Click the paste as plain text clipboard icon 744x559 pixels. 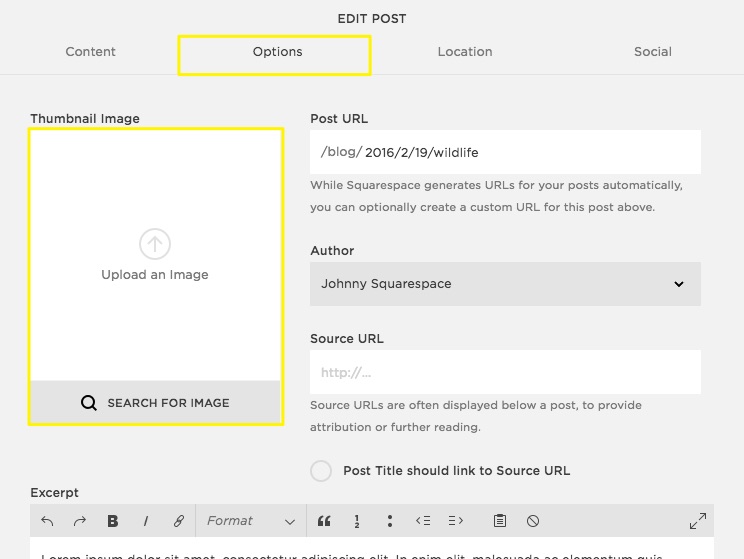coord(500,521)
